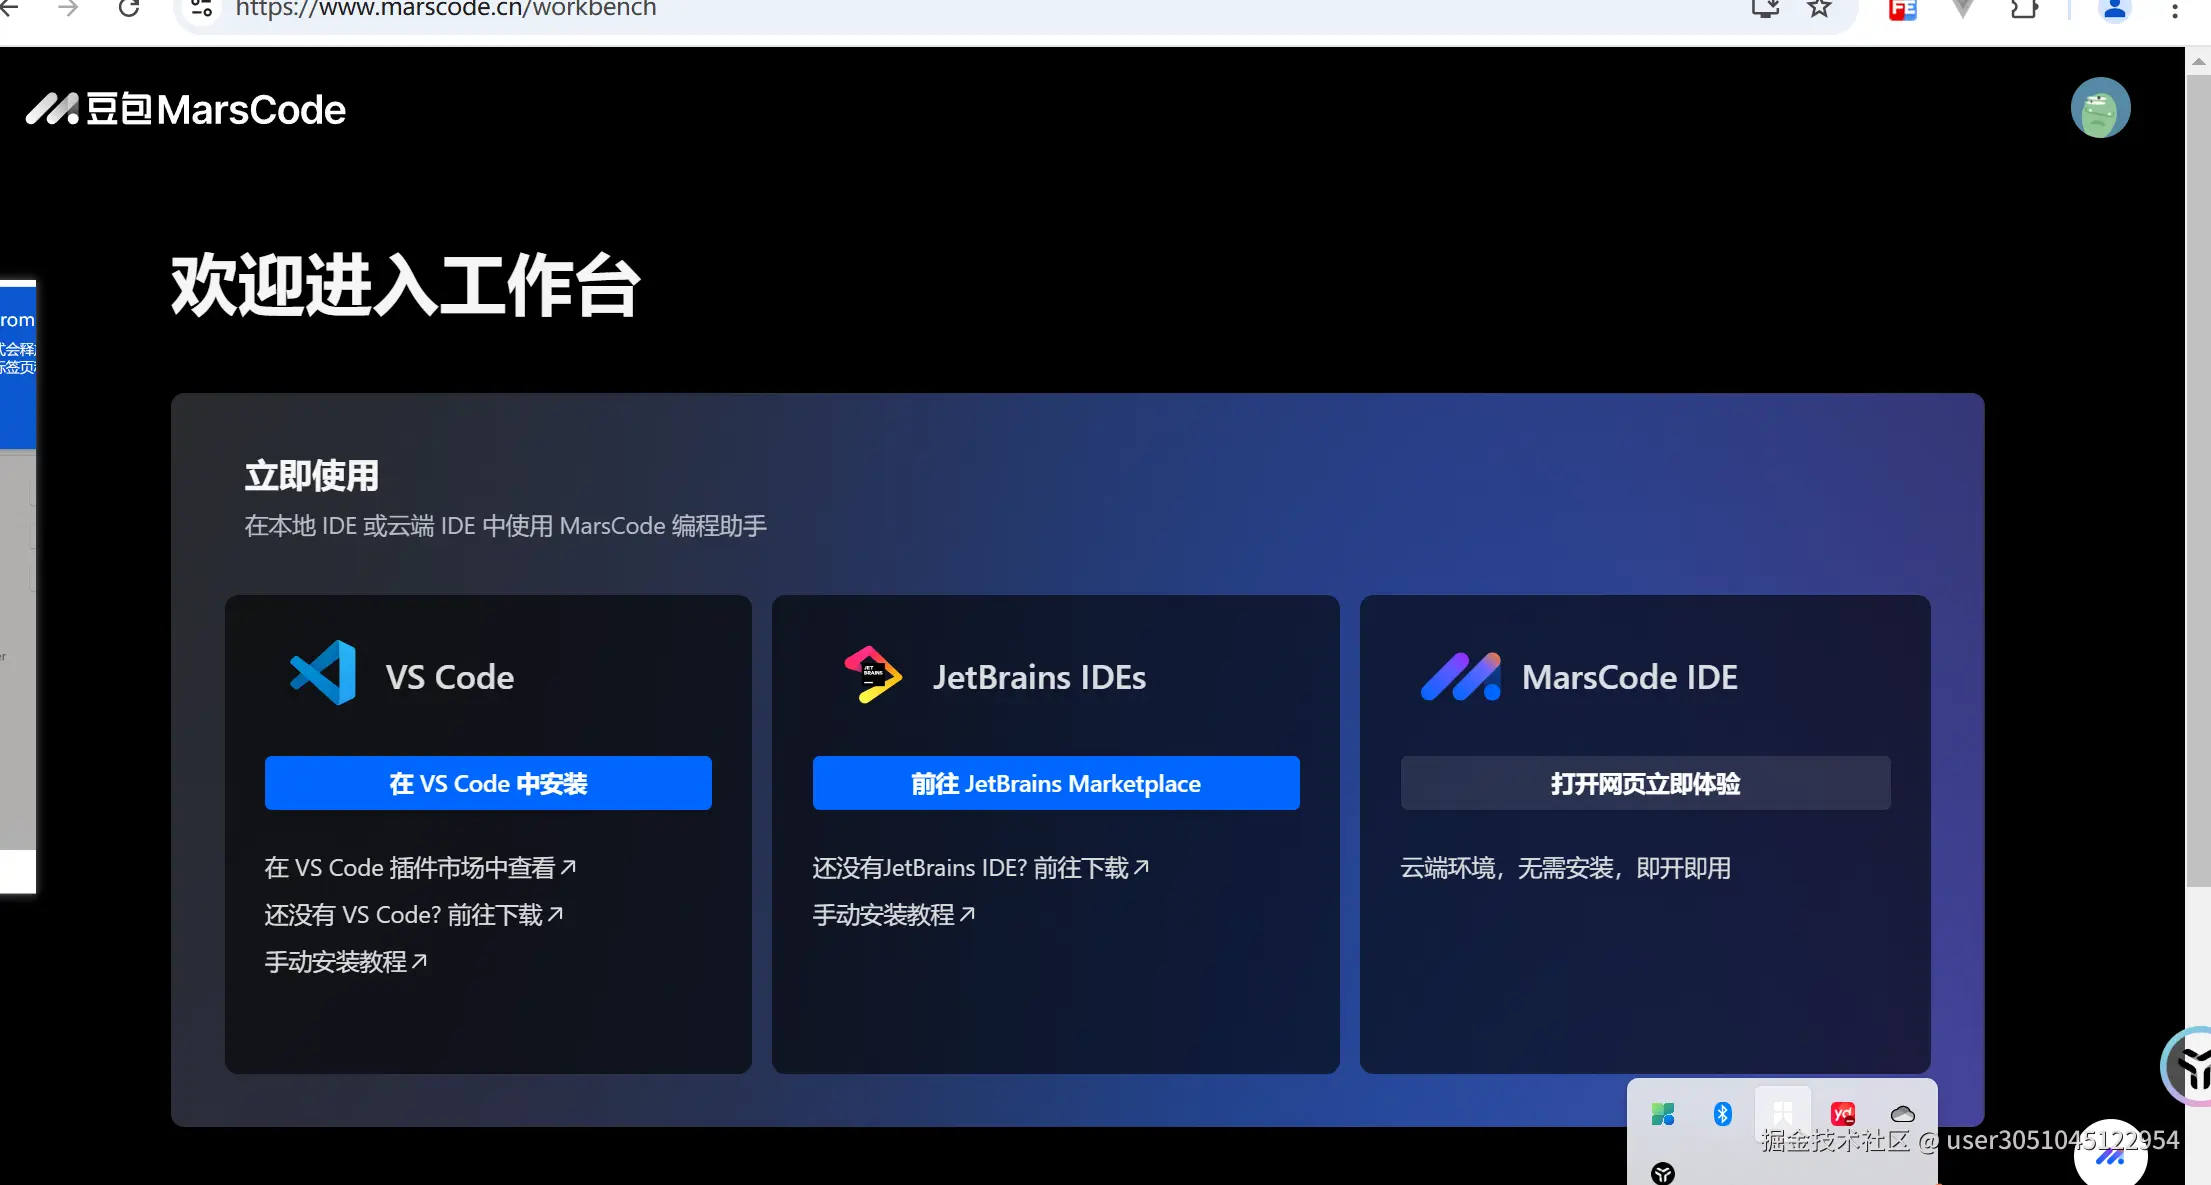This screenshot has height=1185, width=2211.
Task: Open the Bluetooth tray icon
Action: click(x=1722, y=1114)
